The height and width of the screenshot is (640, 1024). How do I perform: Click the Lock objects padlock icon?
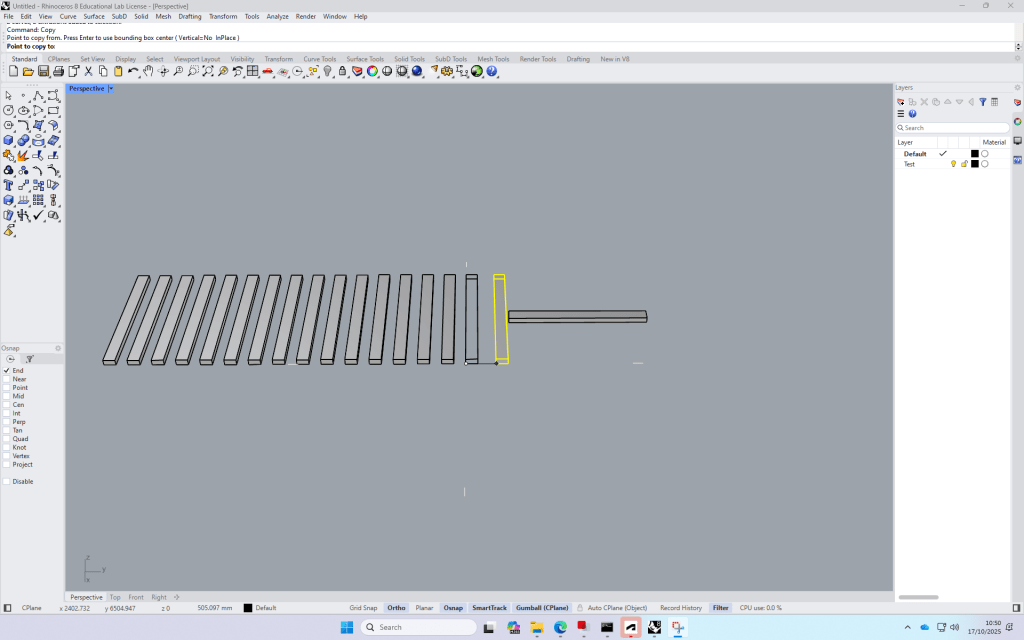coord(342,71)
